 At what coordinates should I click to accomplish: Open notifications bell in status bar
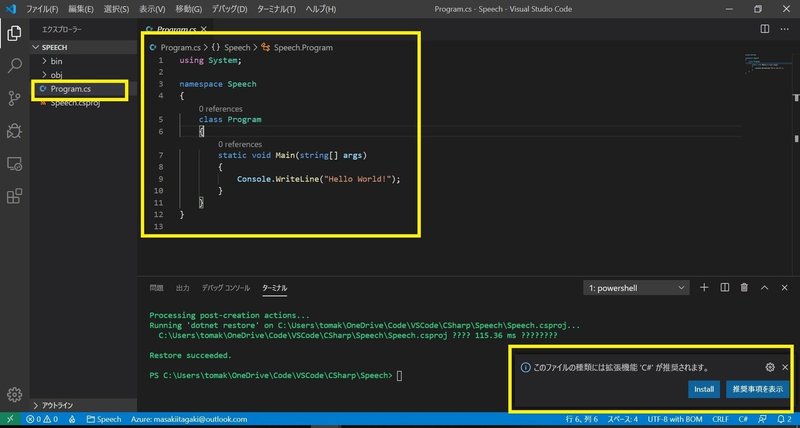(785, 419)
